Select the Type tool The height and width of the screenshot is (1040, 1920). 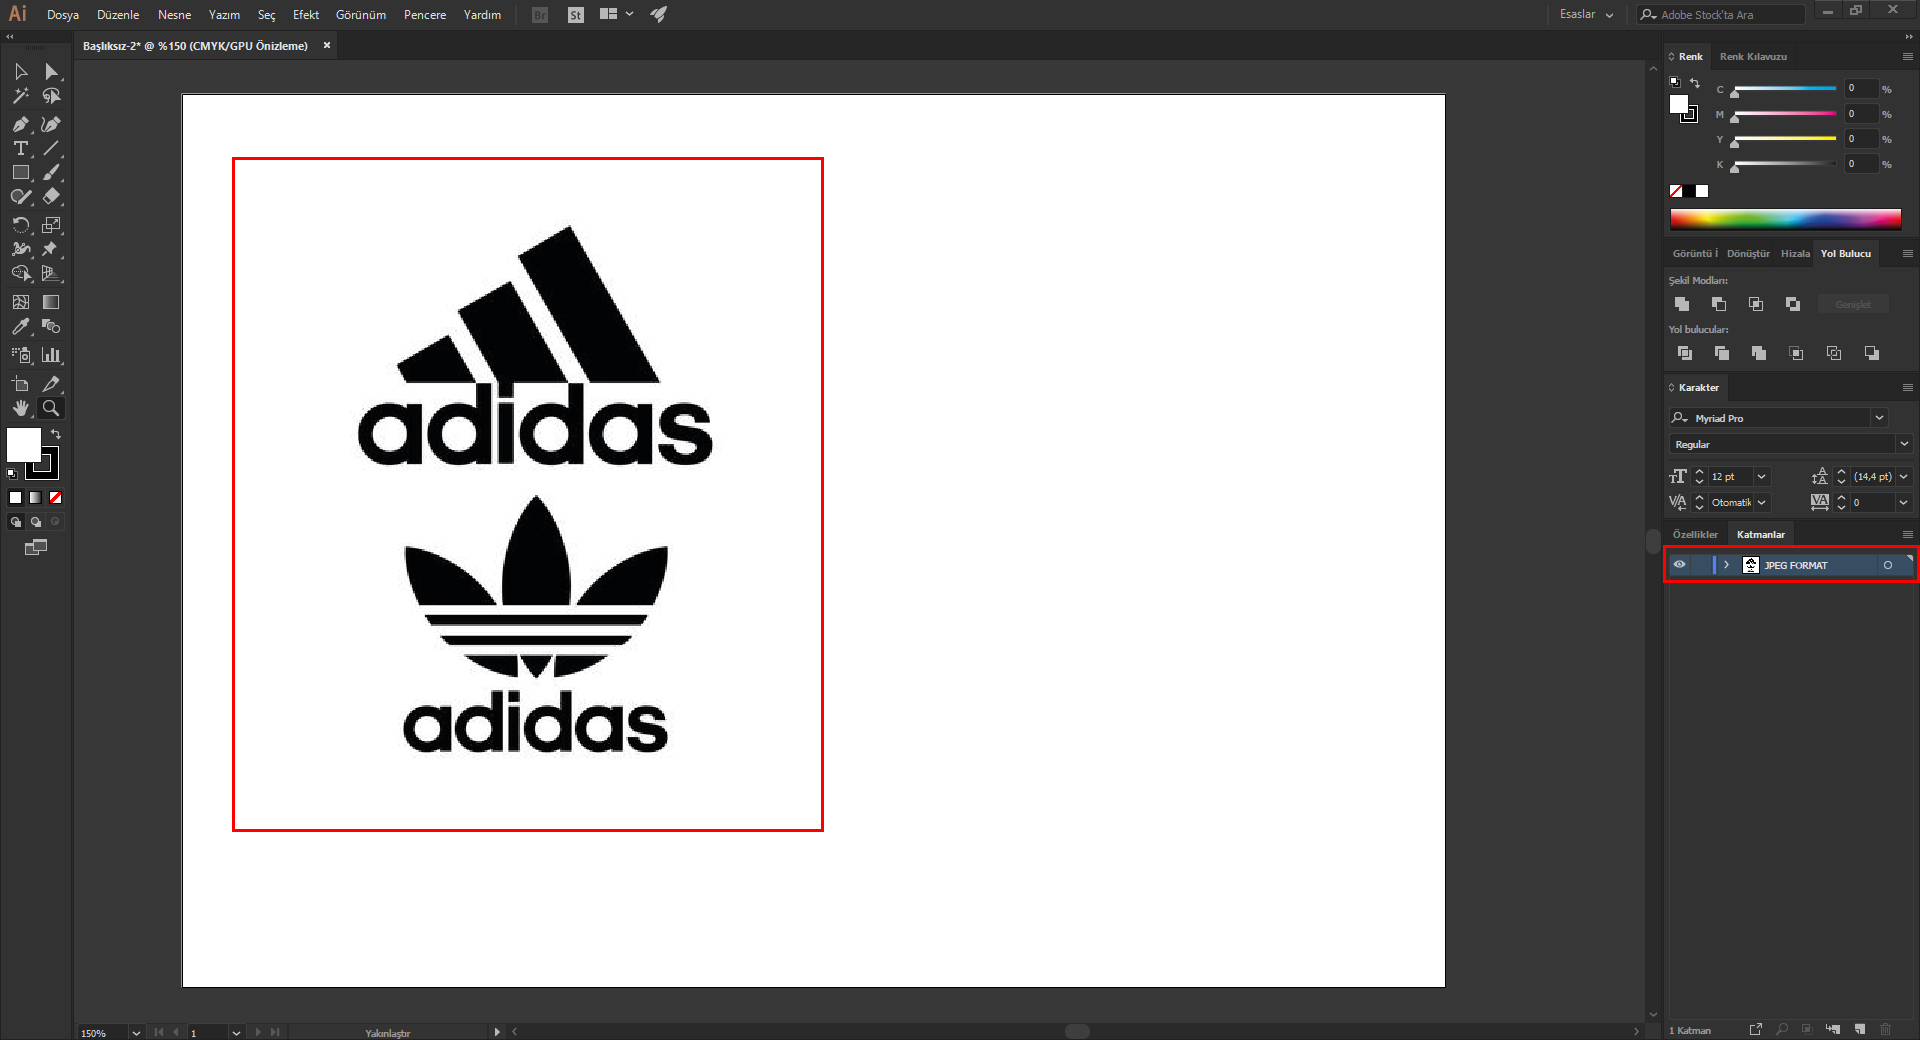[x=20, y=148]
